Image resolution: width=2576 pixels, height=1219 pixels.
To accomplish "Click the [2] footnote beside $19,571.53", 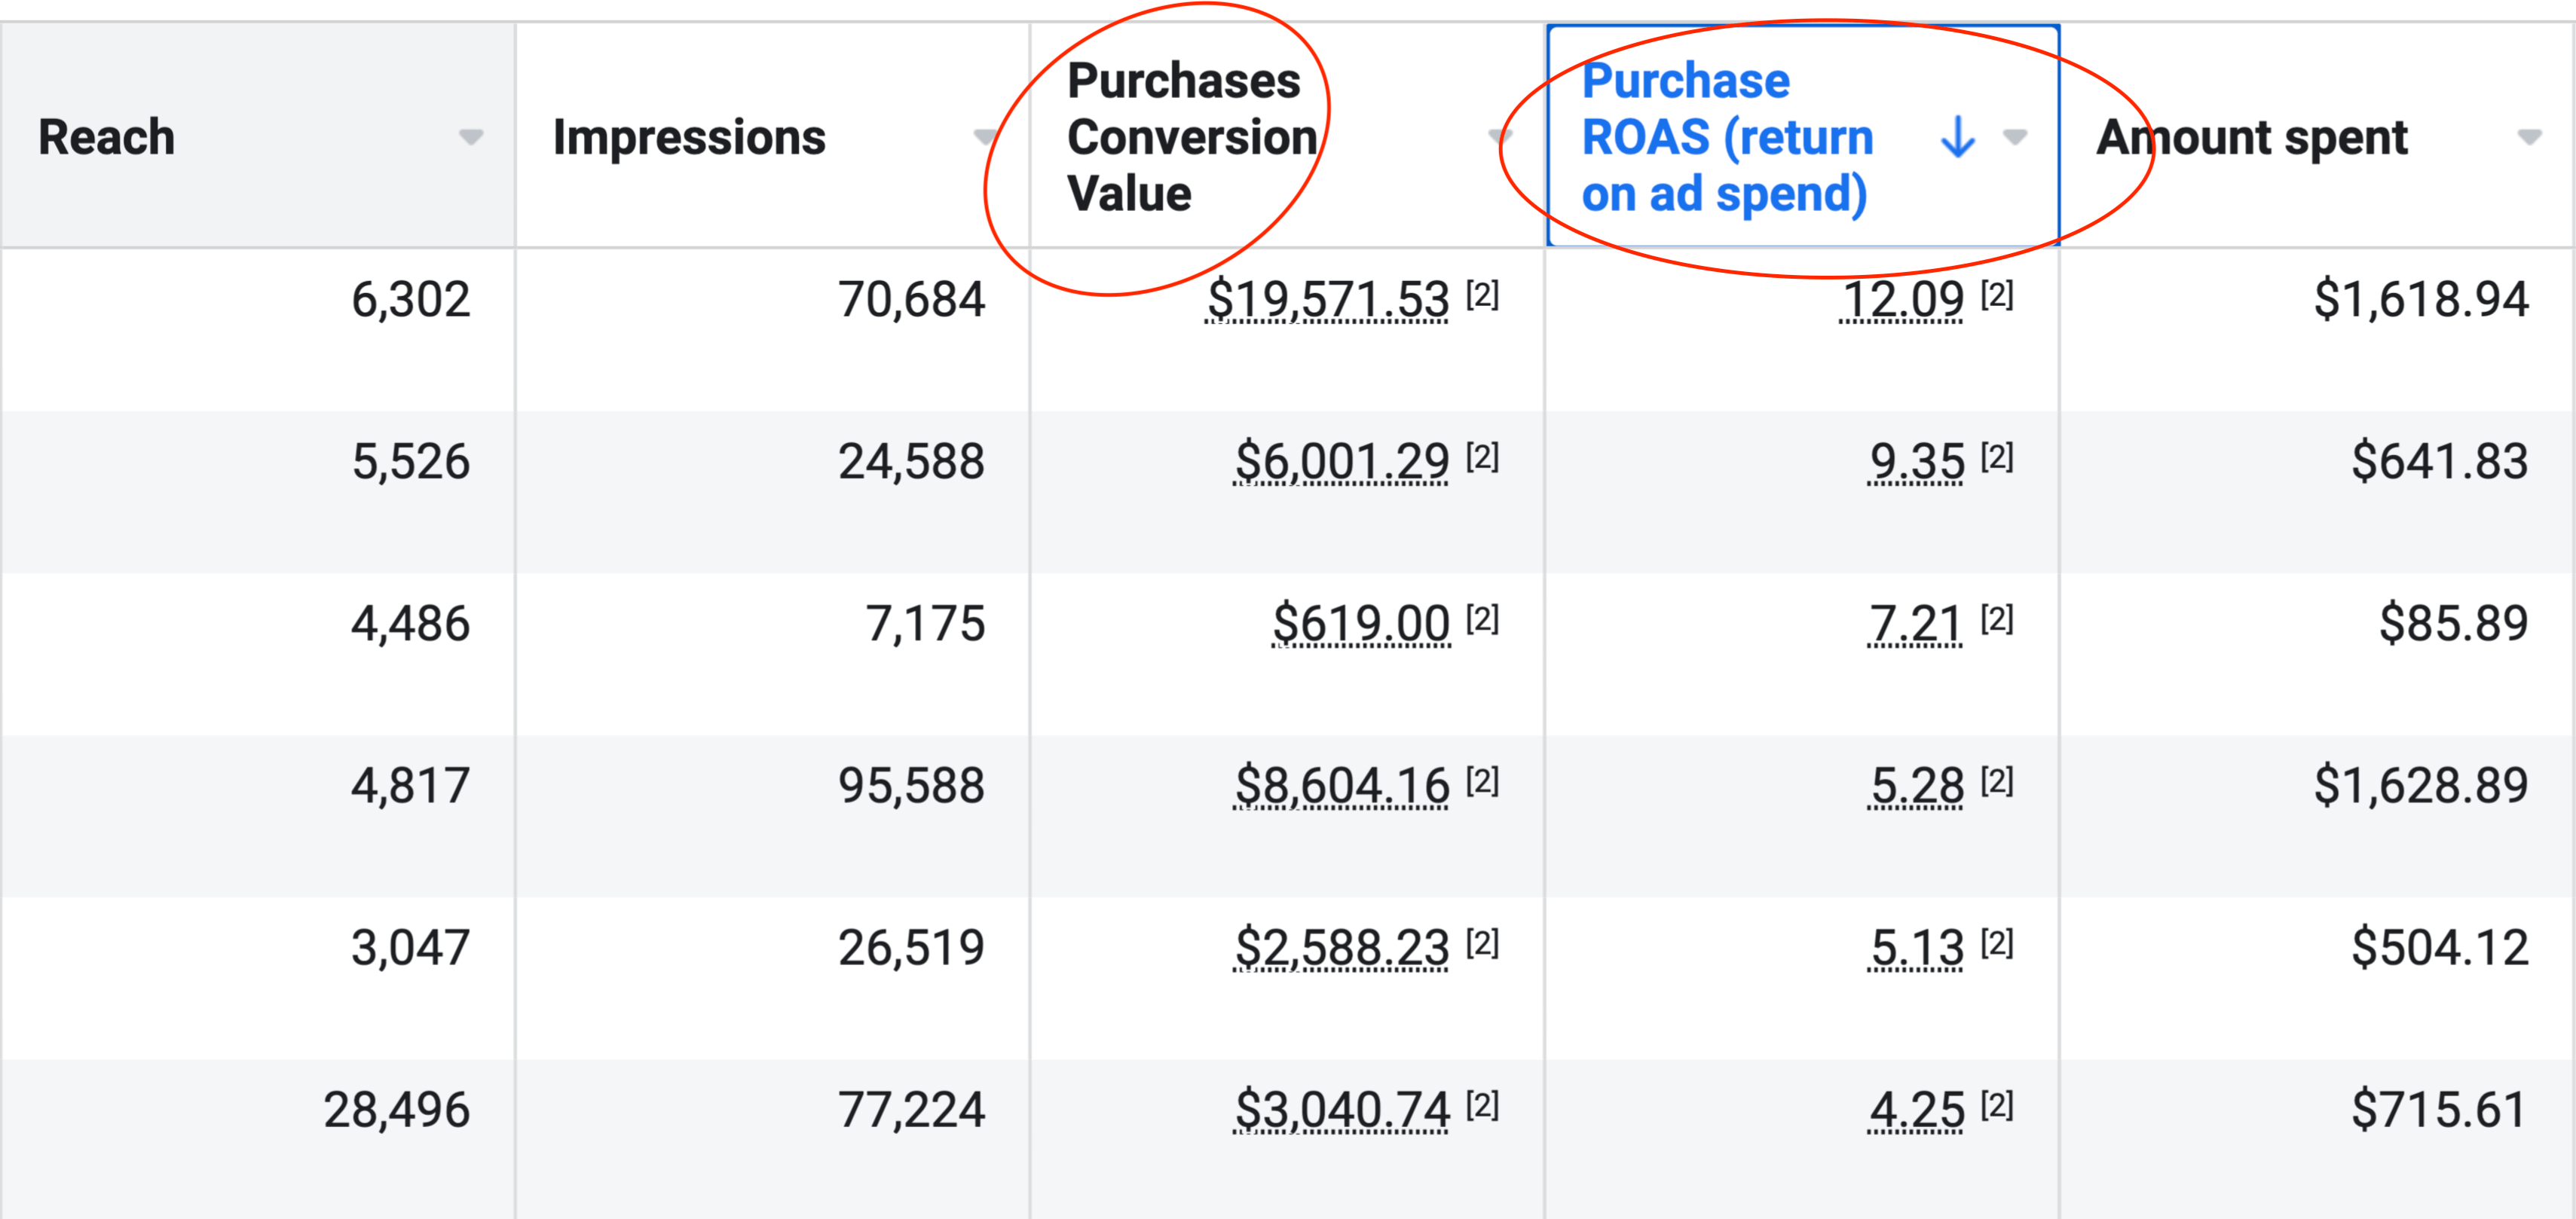I will (x=1482, y=295).
